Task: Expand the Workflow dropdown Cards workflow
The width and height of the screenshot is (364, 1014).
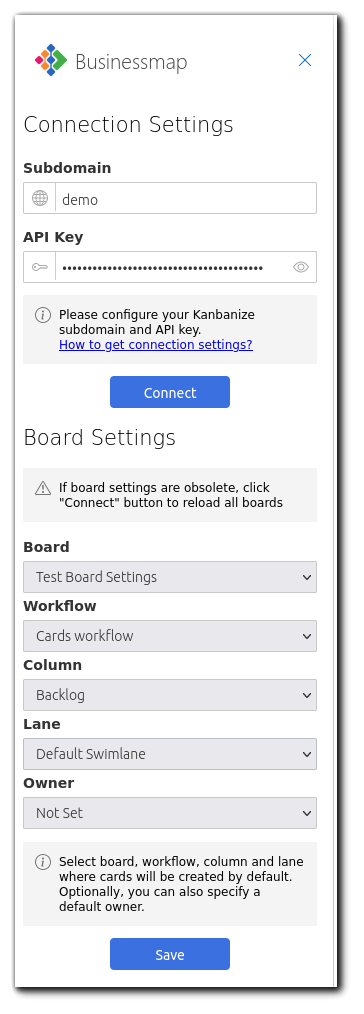Action: pos(170,636)
